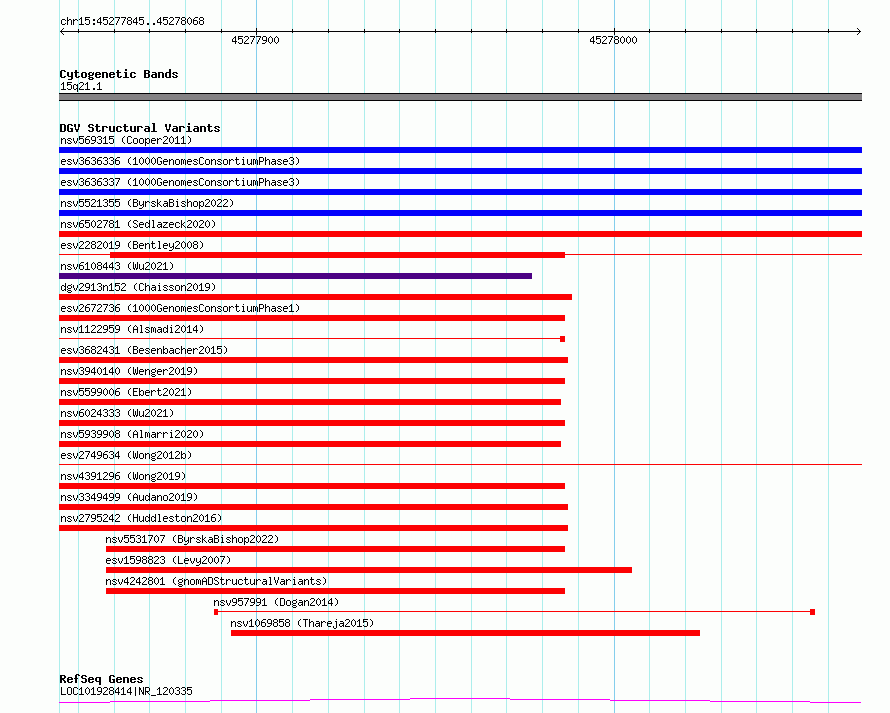890x713 pixels.
Task: Click the nsv1069858 red variant bar
Action: [x=465, y=633]
